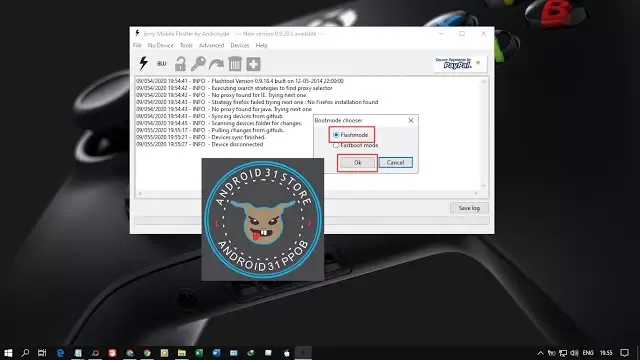640x360 pixels.
Task: Open Task View from the taskbar
Action: point(42,353)
